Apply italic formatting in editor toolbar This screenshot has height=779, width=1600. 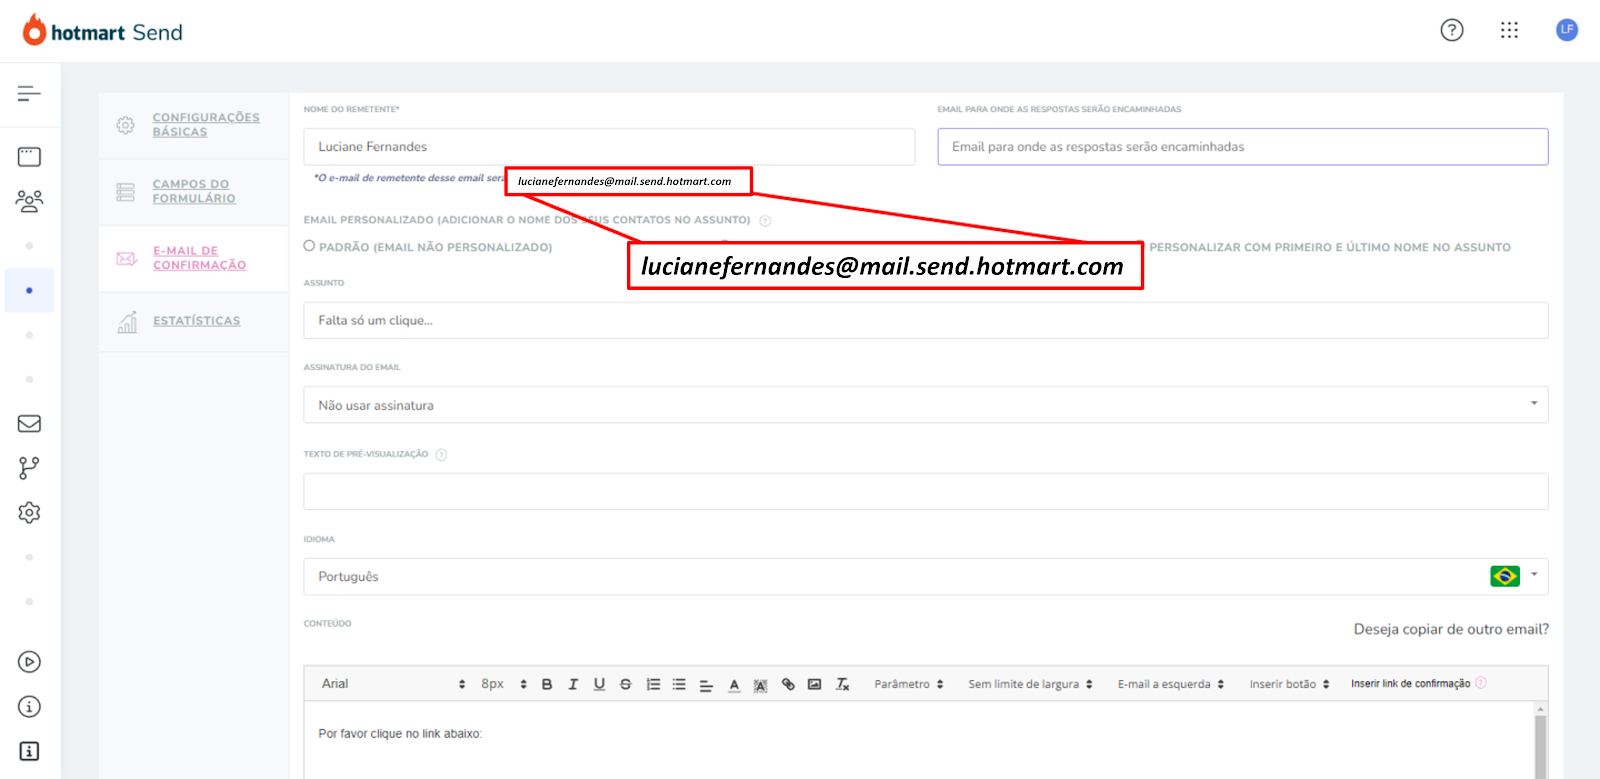coord(573,685)
